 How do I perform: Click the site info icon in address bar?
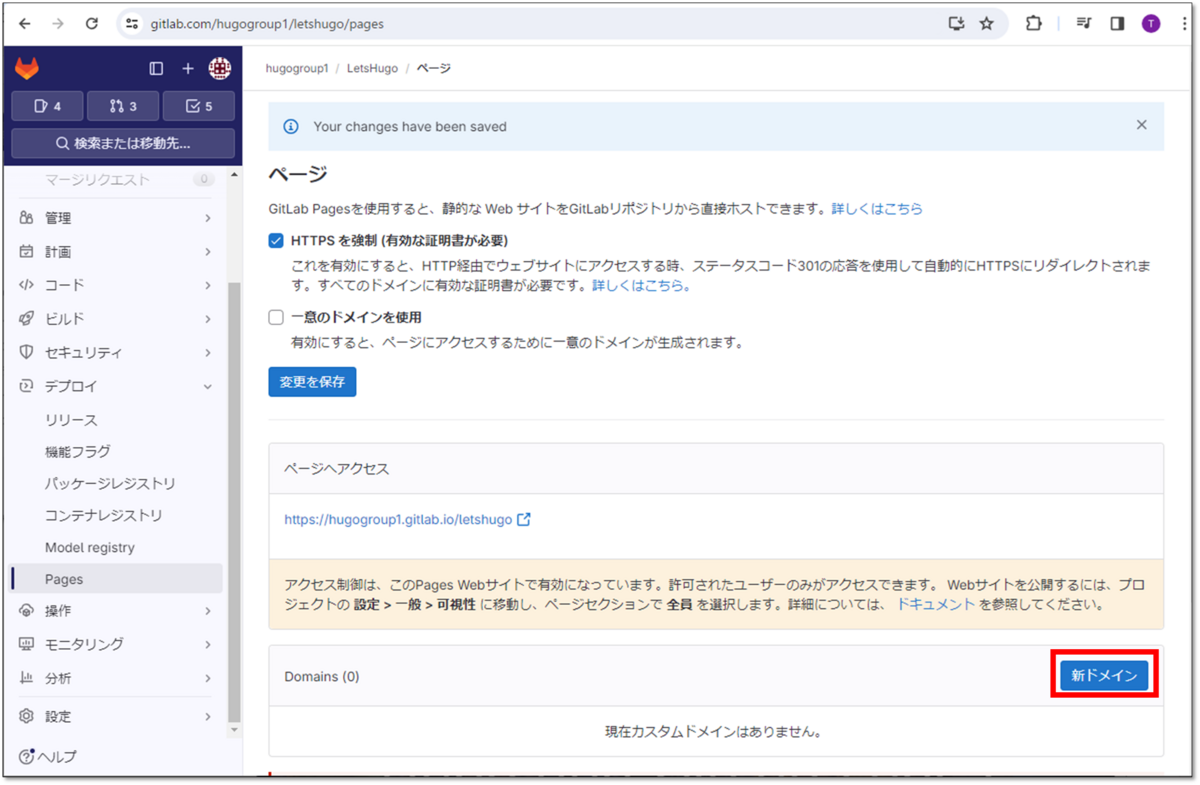133,23
